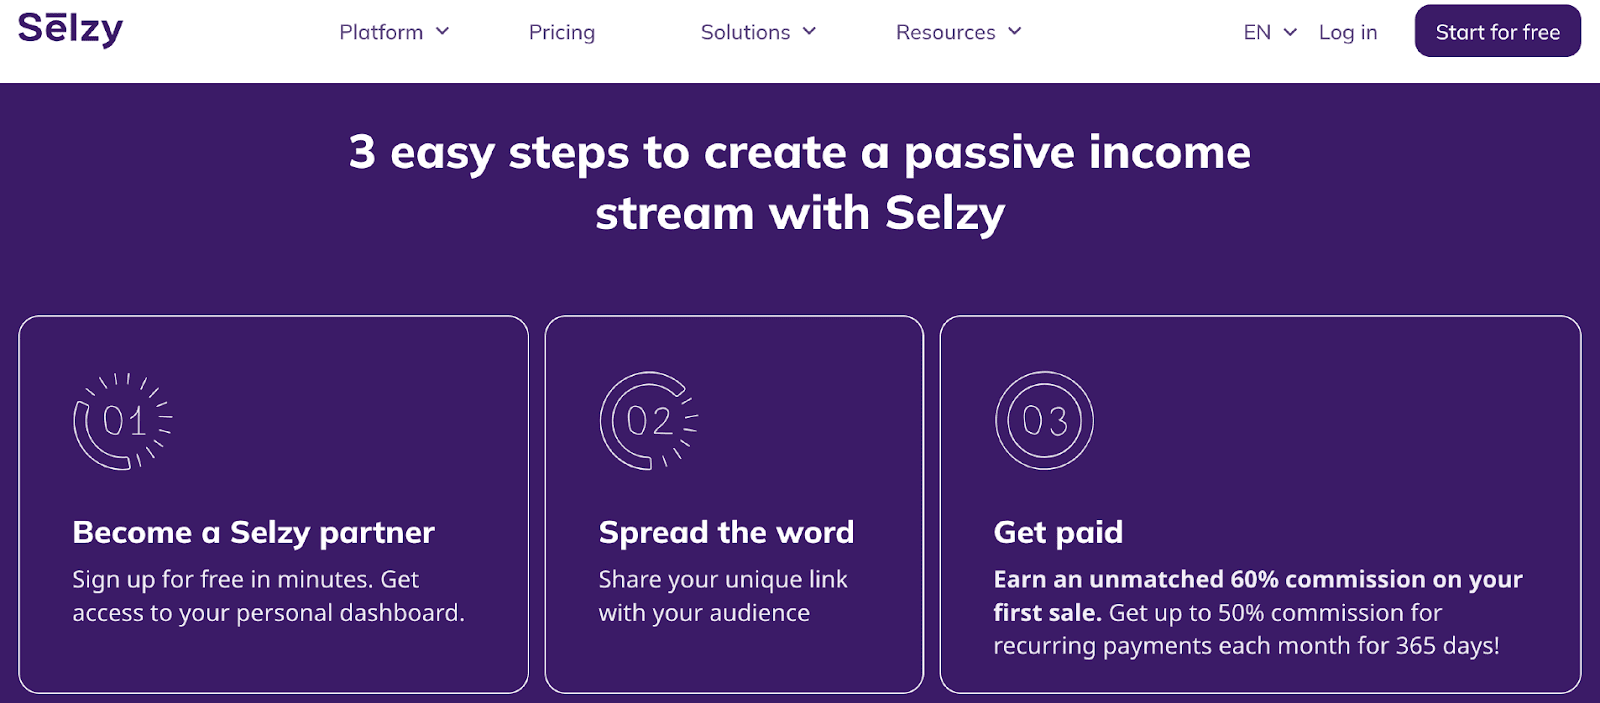Click the Start for free button
Screen dimensions: 1600x703
[1497, 31]
